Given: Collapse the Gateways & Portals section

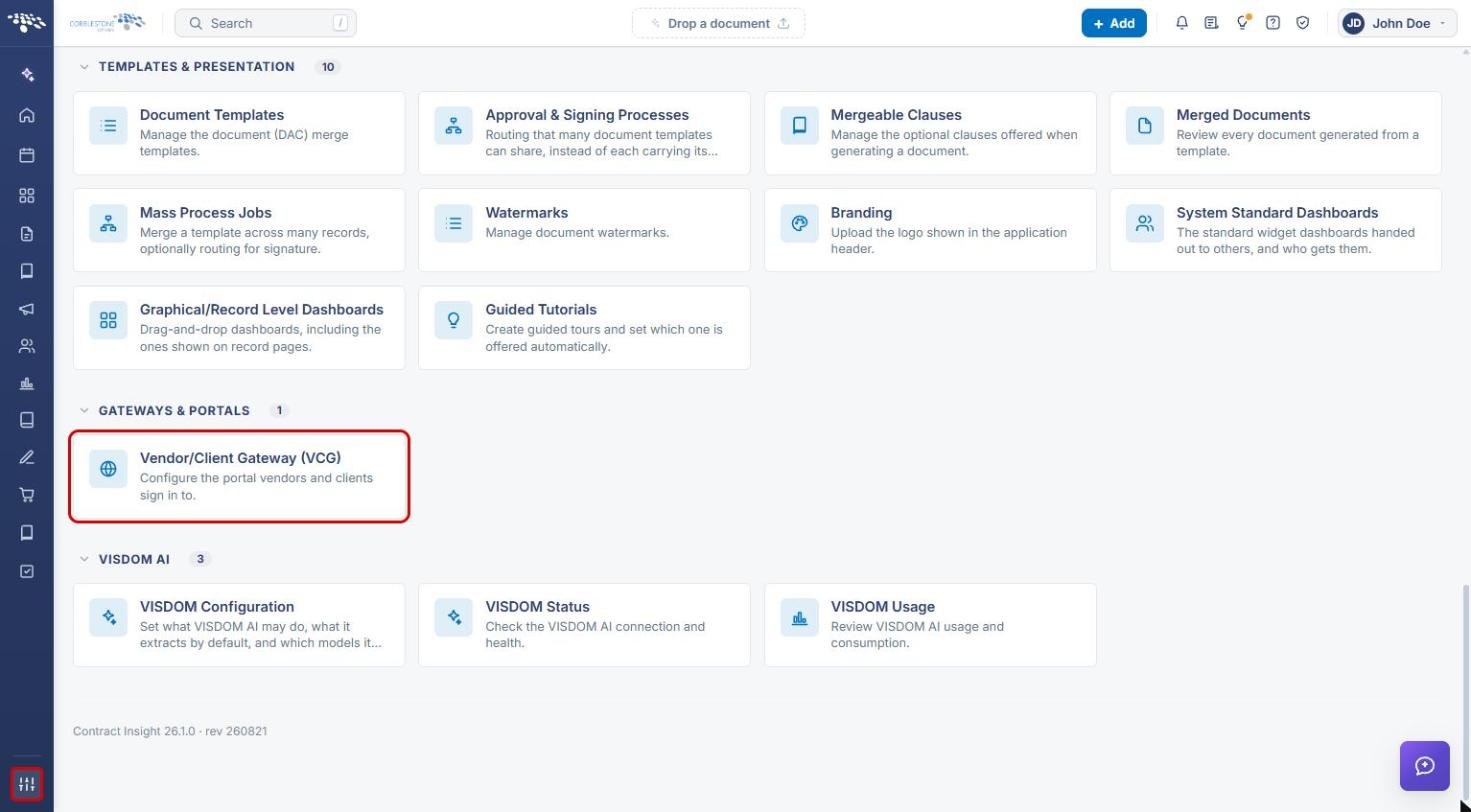Looking at the screenshot, I should click(x=84, y=410).
